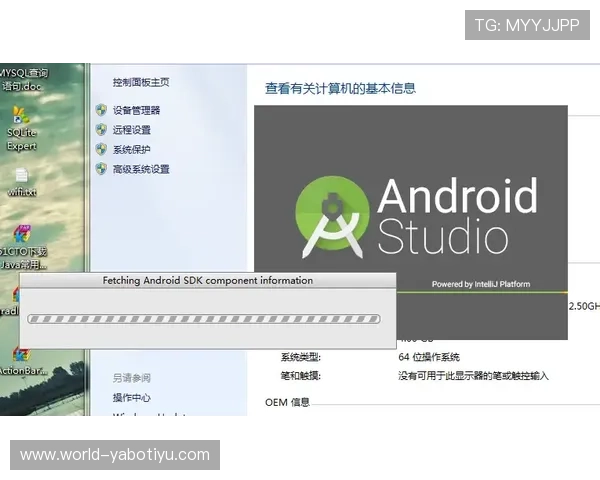Click the shield icon beside 远程设置
The image size is (600, 480).
pos(101,130)
